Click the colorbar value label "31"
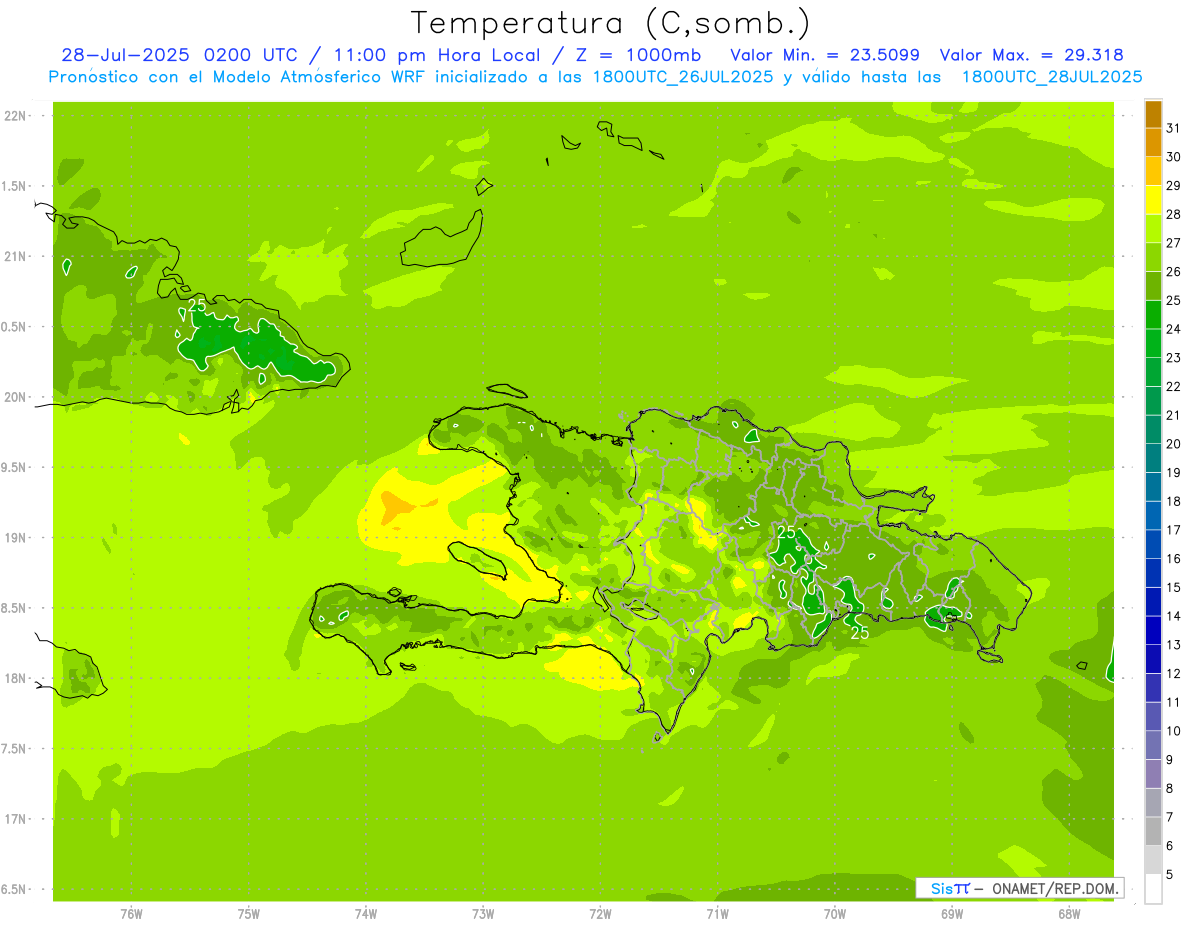Viewport: 1200px width, 927px height. click(x=1173, y=128)
